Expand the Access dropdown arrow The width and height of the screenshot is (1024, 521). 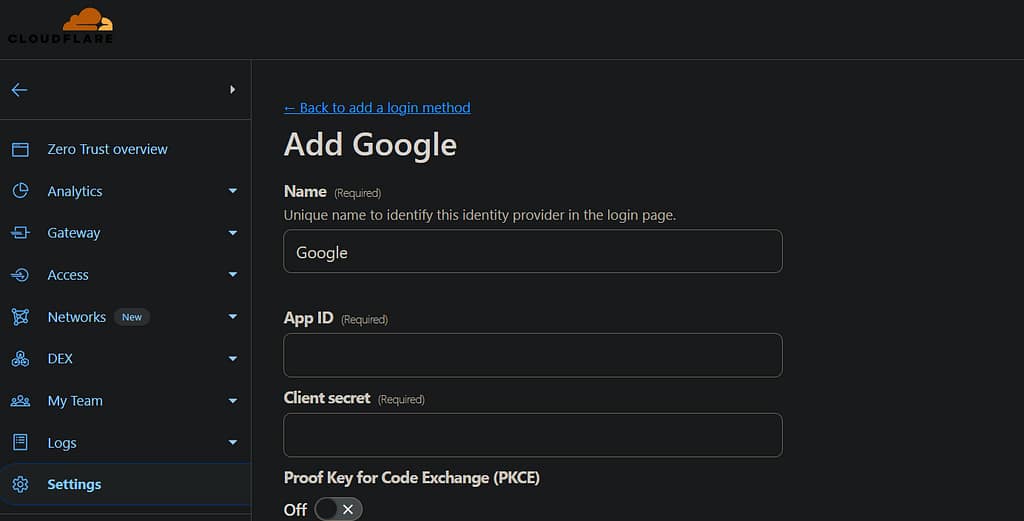(x=233, y=275)
